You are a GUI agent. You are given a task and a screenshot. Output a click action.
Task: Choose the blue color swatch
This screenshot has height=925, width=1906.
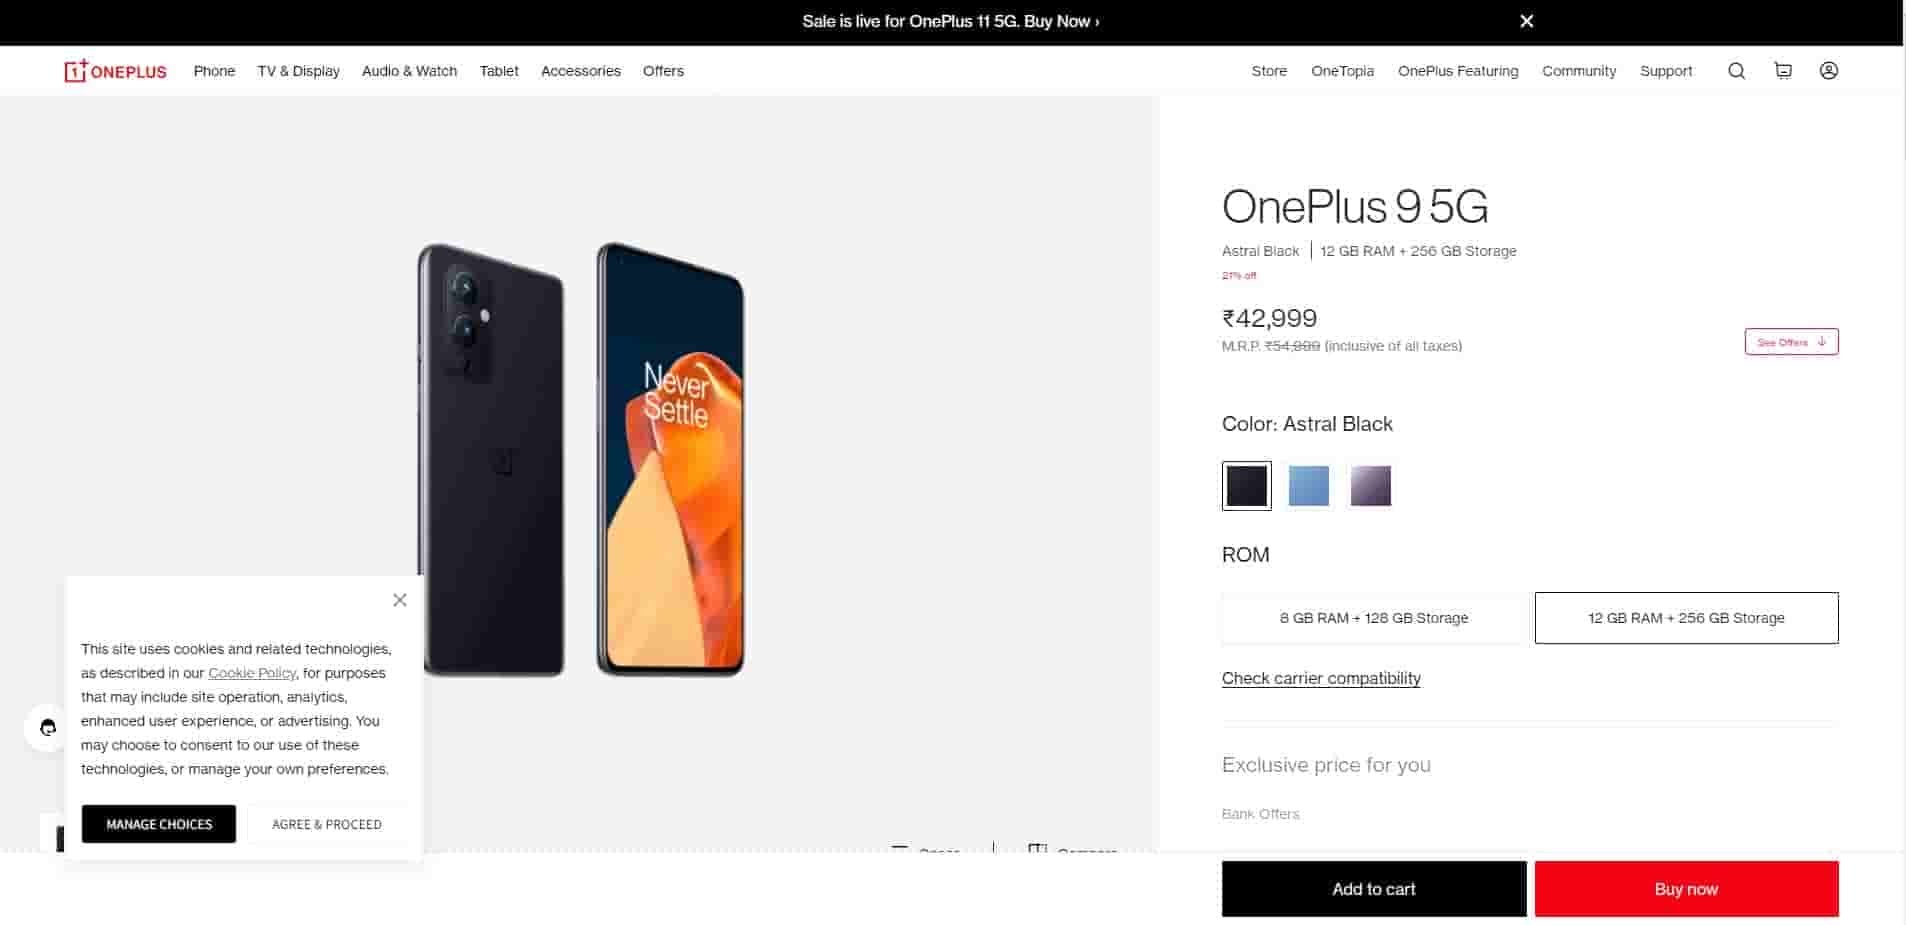(x=1309, y=486)
